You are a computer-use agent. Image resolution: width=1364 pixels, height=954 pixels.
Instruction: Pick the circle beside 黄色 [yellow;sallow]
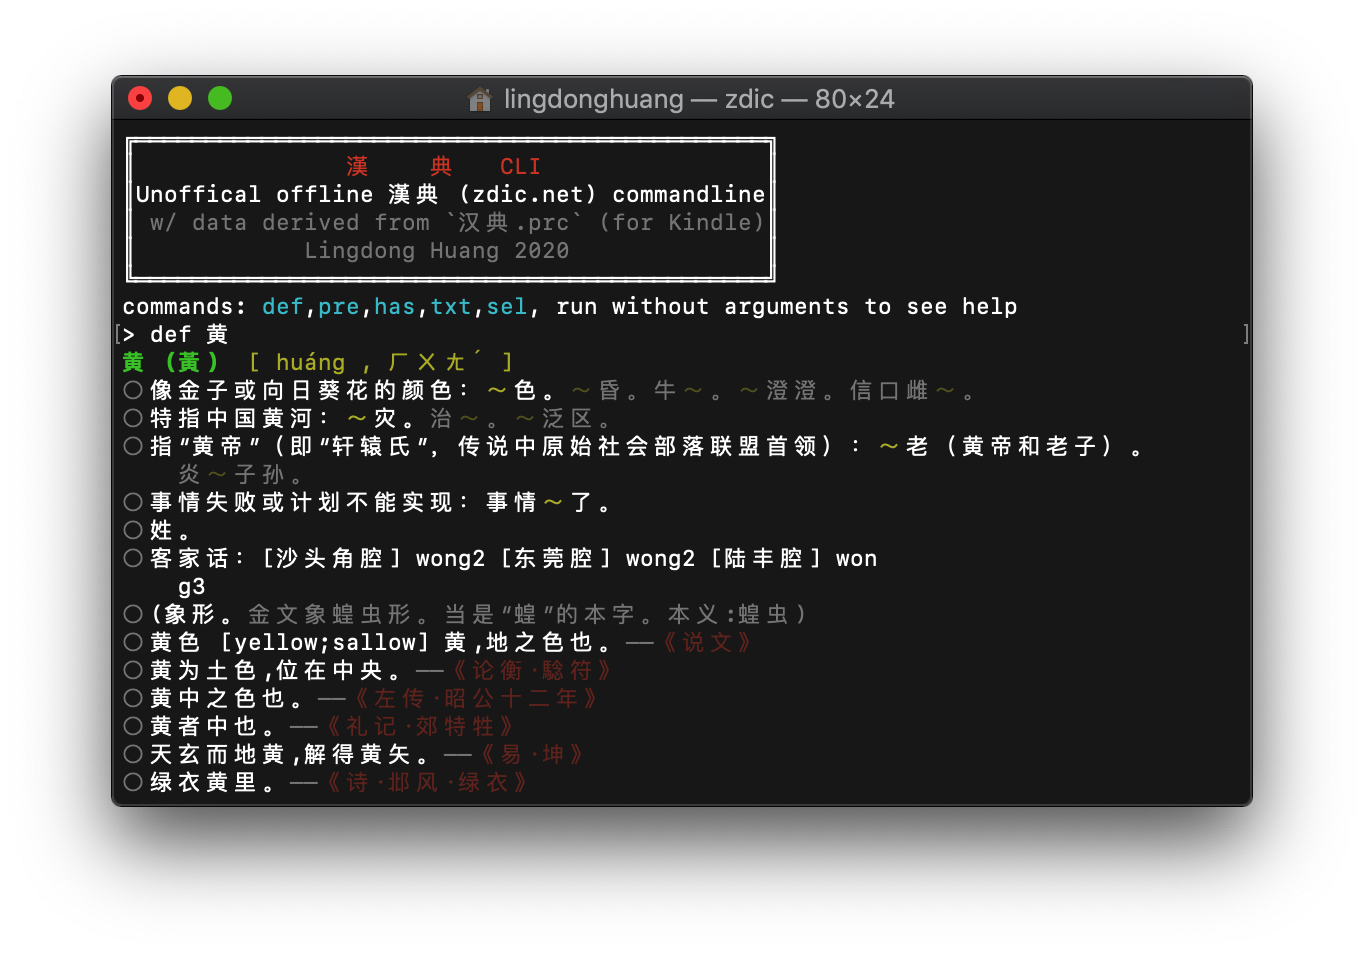pyautogui.click(x=133, y=642)
